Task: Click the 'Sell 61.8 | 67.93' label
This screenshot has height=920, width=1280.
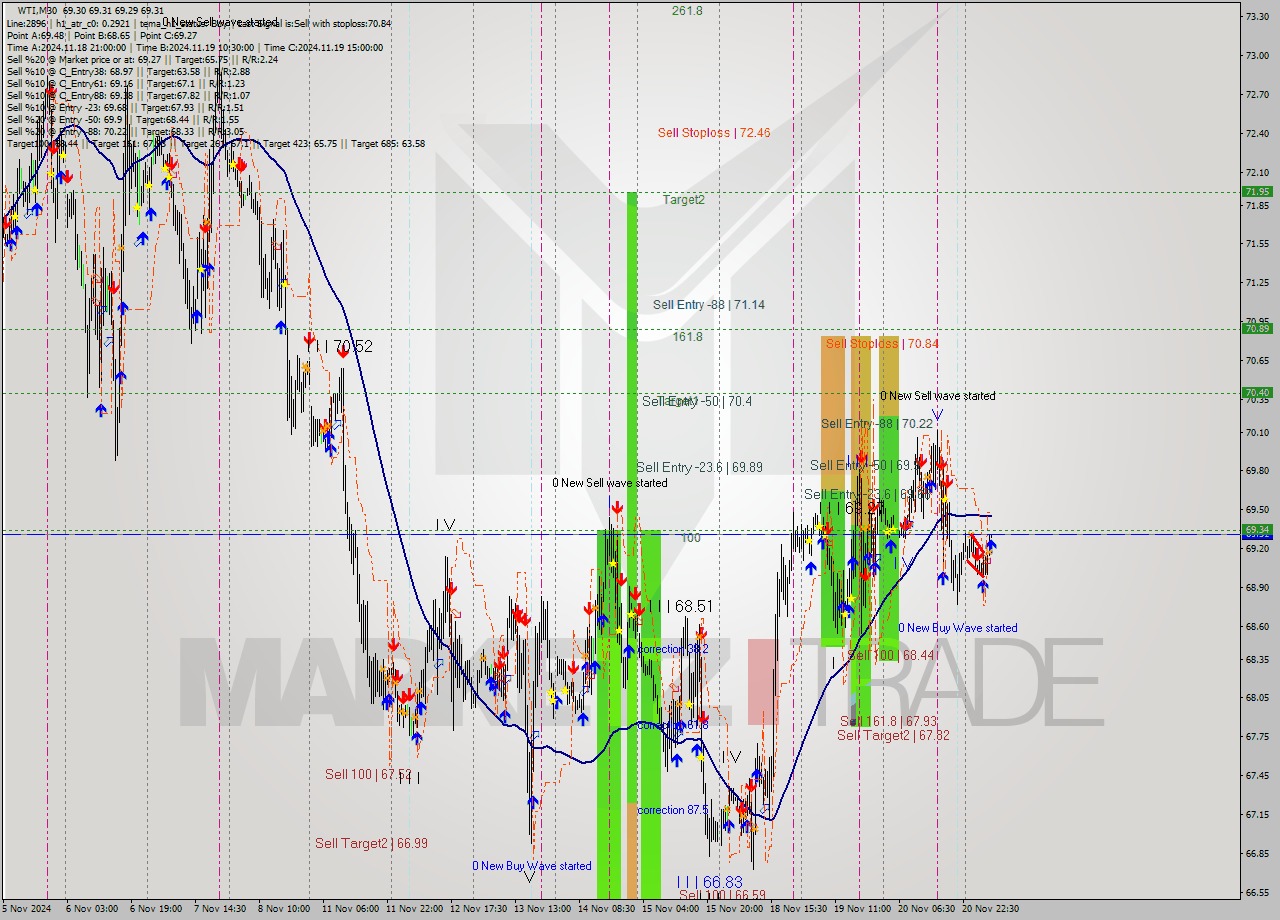Action: (888, 721)
